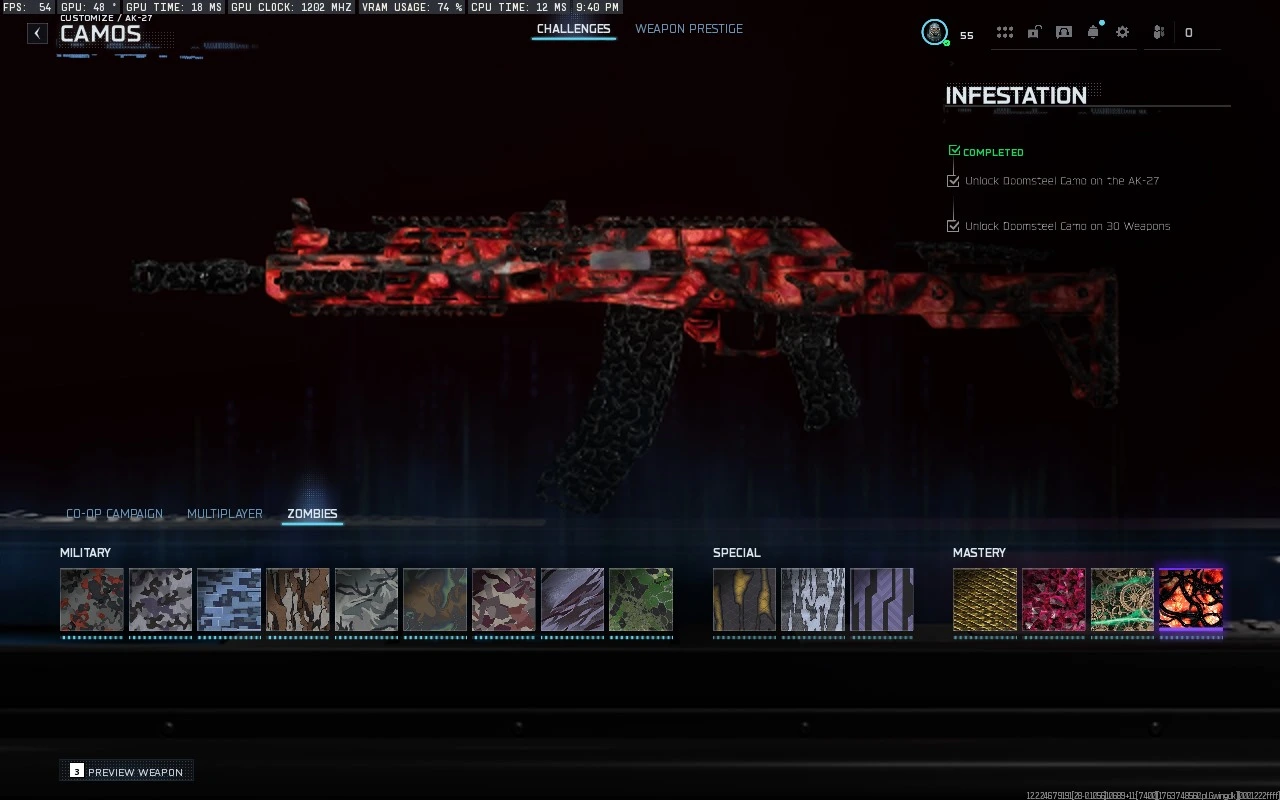Click the INFESTATION camo title
This screenshot has width=1280, height=800.
click(1016, 96)
